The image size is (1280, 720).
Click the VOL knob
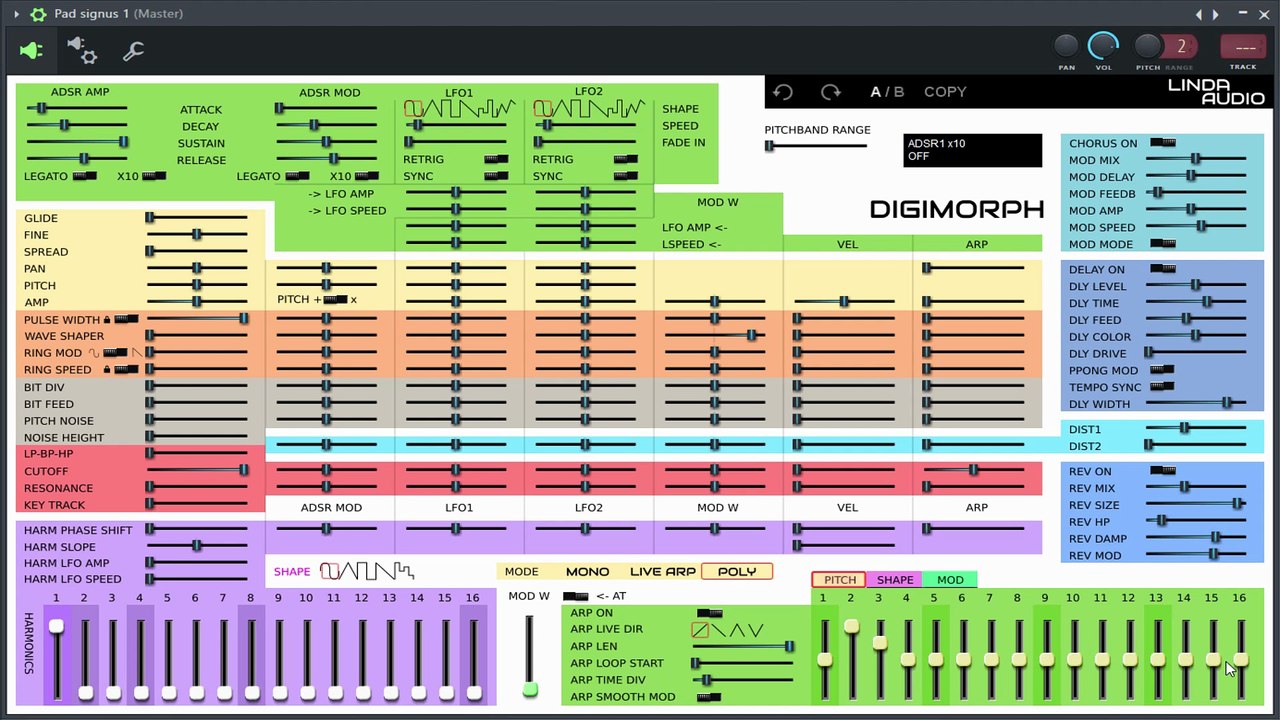(1103, 46)
